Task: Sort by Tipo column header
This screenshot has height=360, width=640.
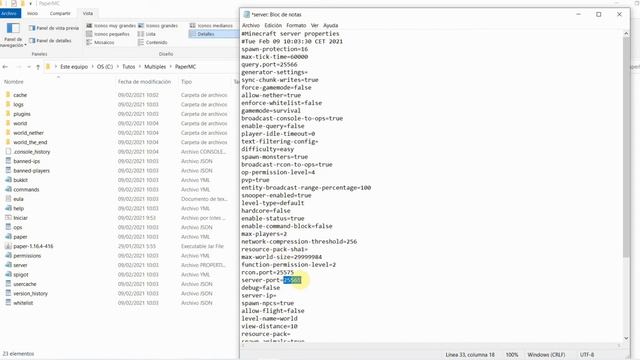Action: click(x=187, y=82)
